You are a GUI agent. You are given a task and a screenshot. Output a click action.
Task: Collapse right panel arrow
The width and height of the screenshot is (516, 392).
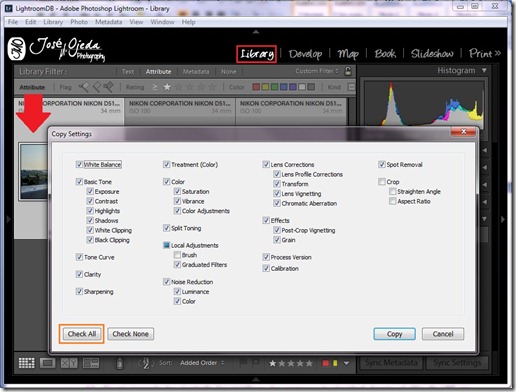503,219
